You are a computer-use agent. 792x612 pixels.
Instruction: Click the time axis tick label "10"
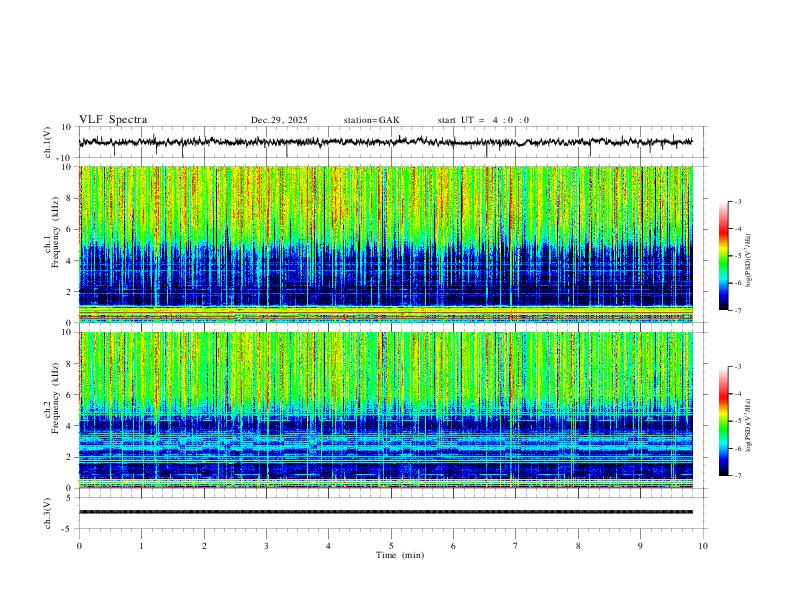(x=703, y=546)
